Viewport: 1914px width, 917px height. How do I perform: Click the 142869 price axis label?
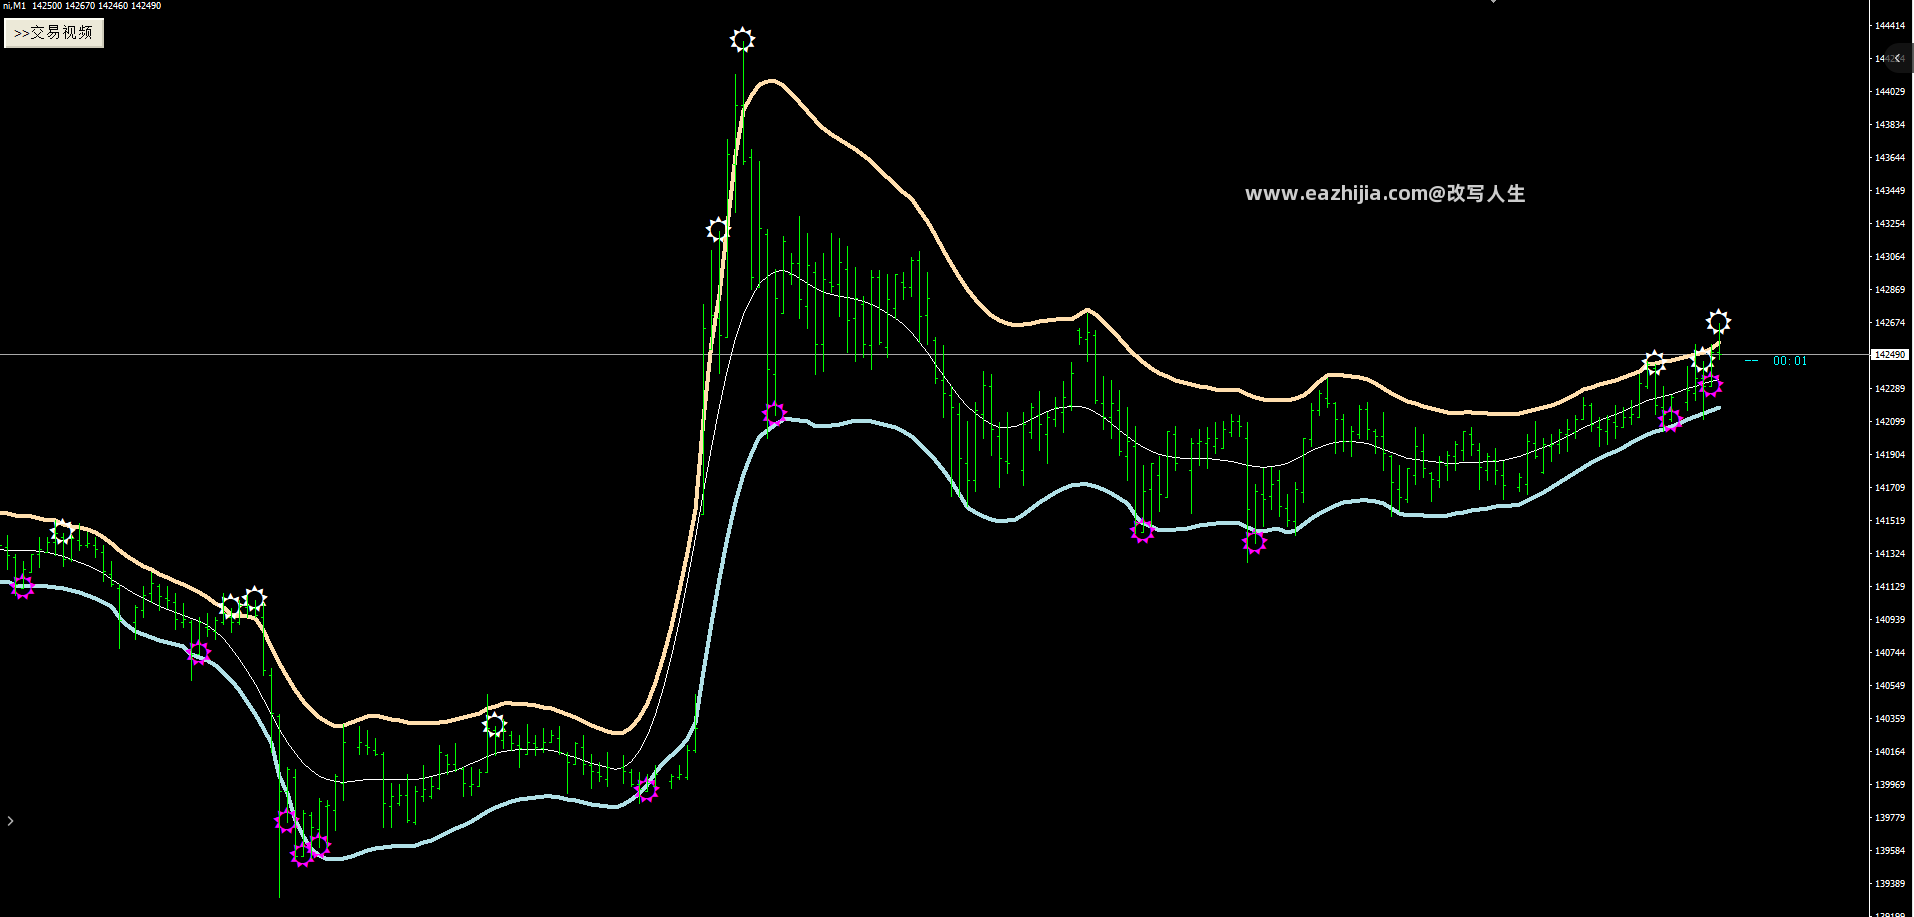pos(1889,289)
